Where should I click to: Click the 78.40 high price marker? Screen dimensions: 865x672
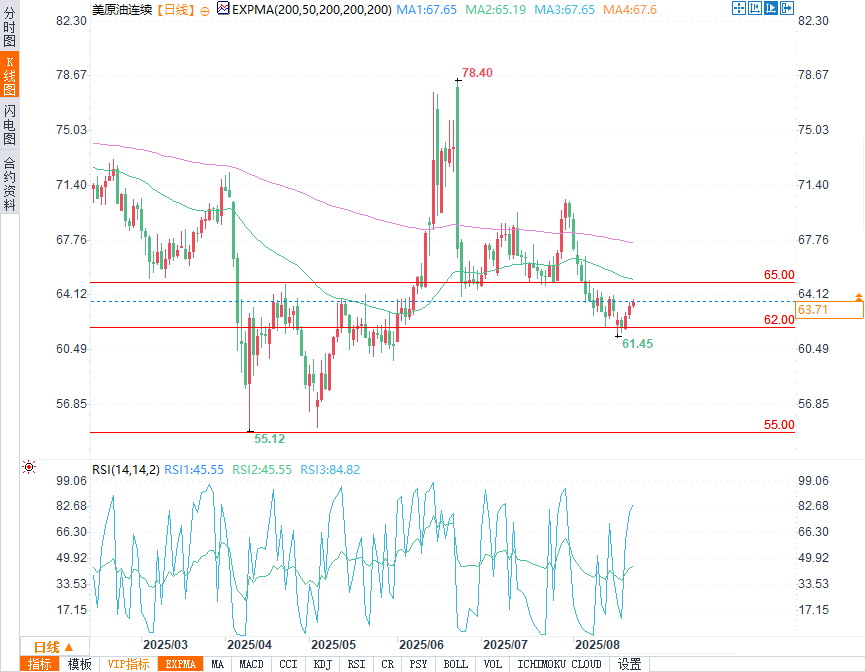pos(477,73)
